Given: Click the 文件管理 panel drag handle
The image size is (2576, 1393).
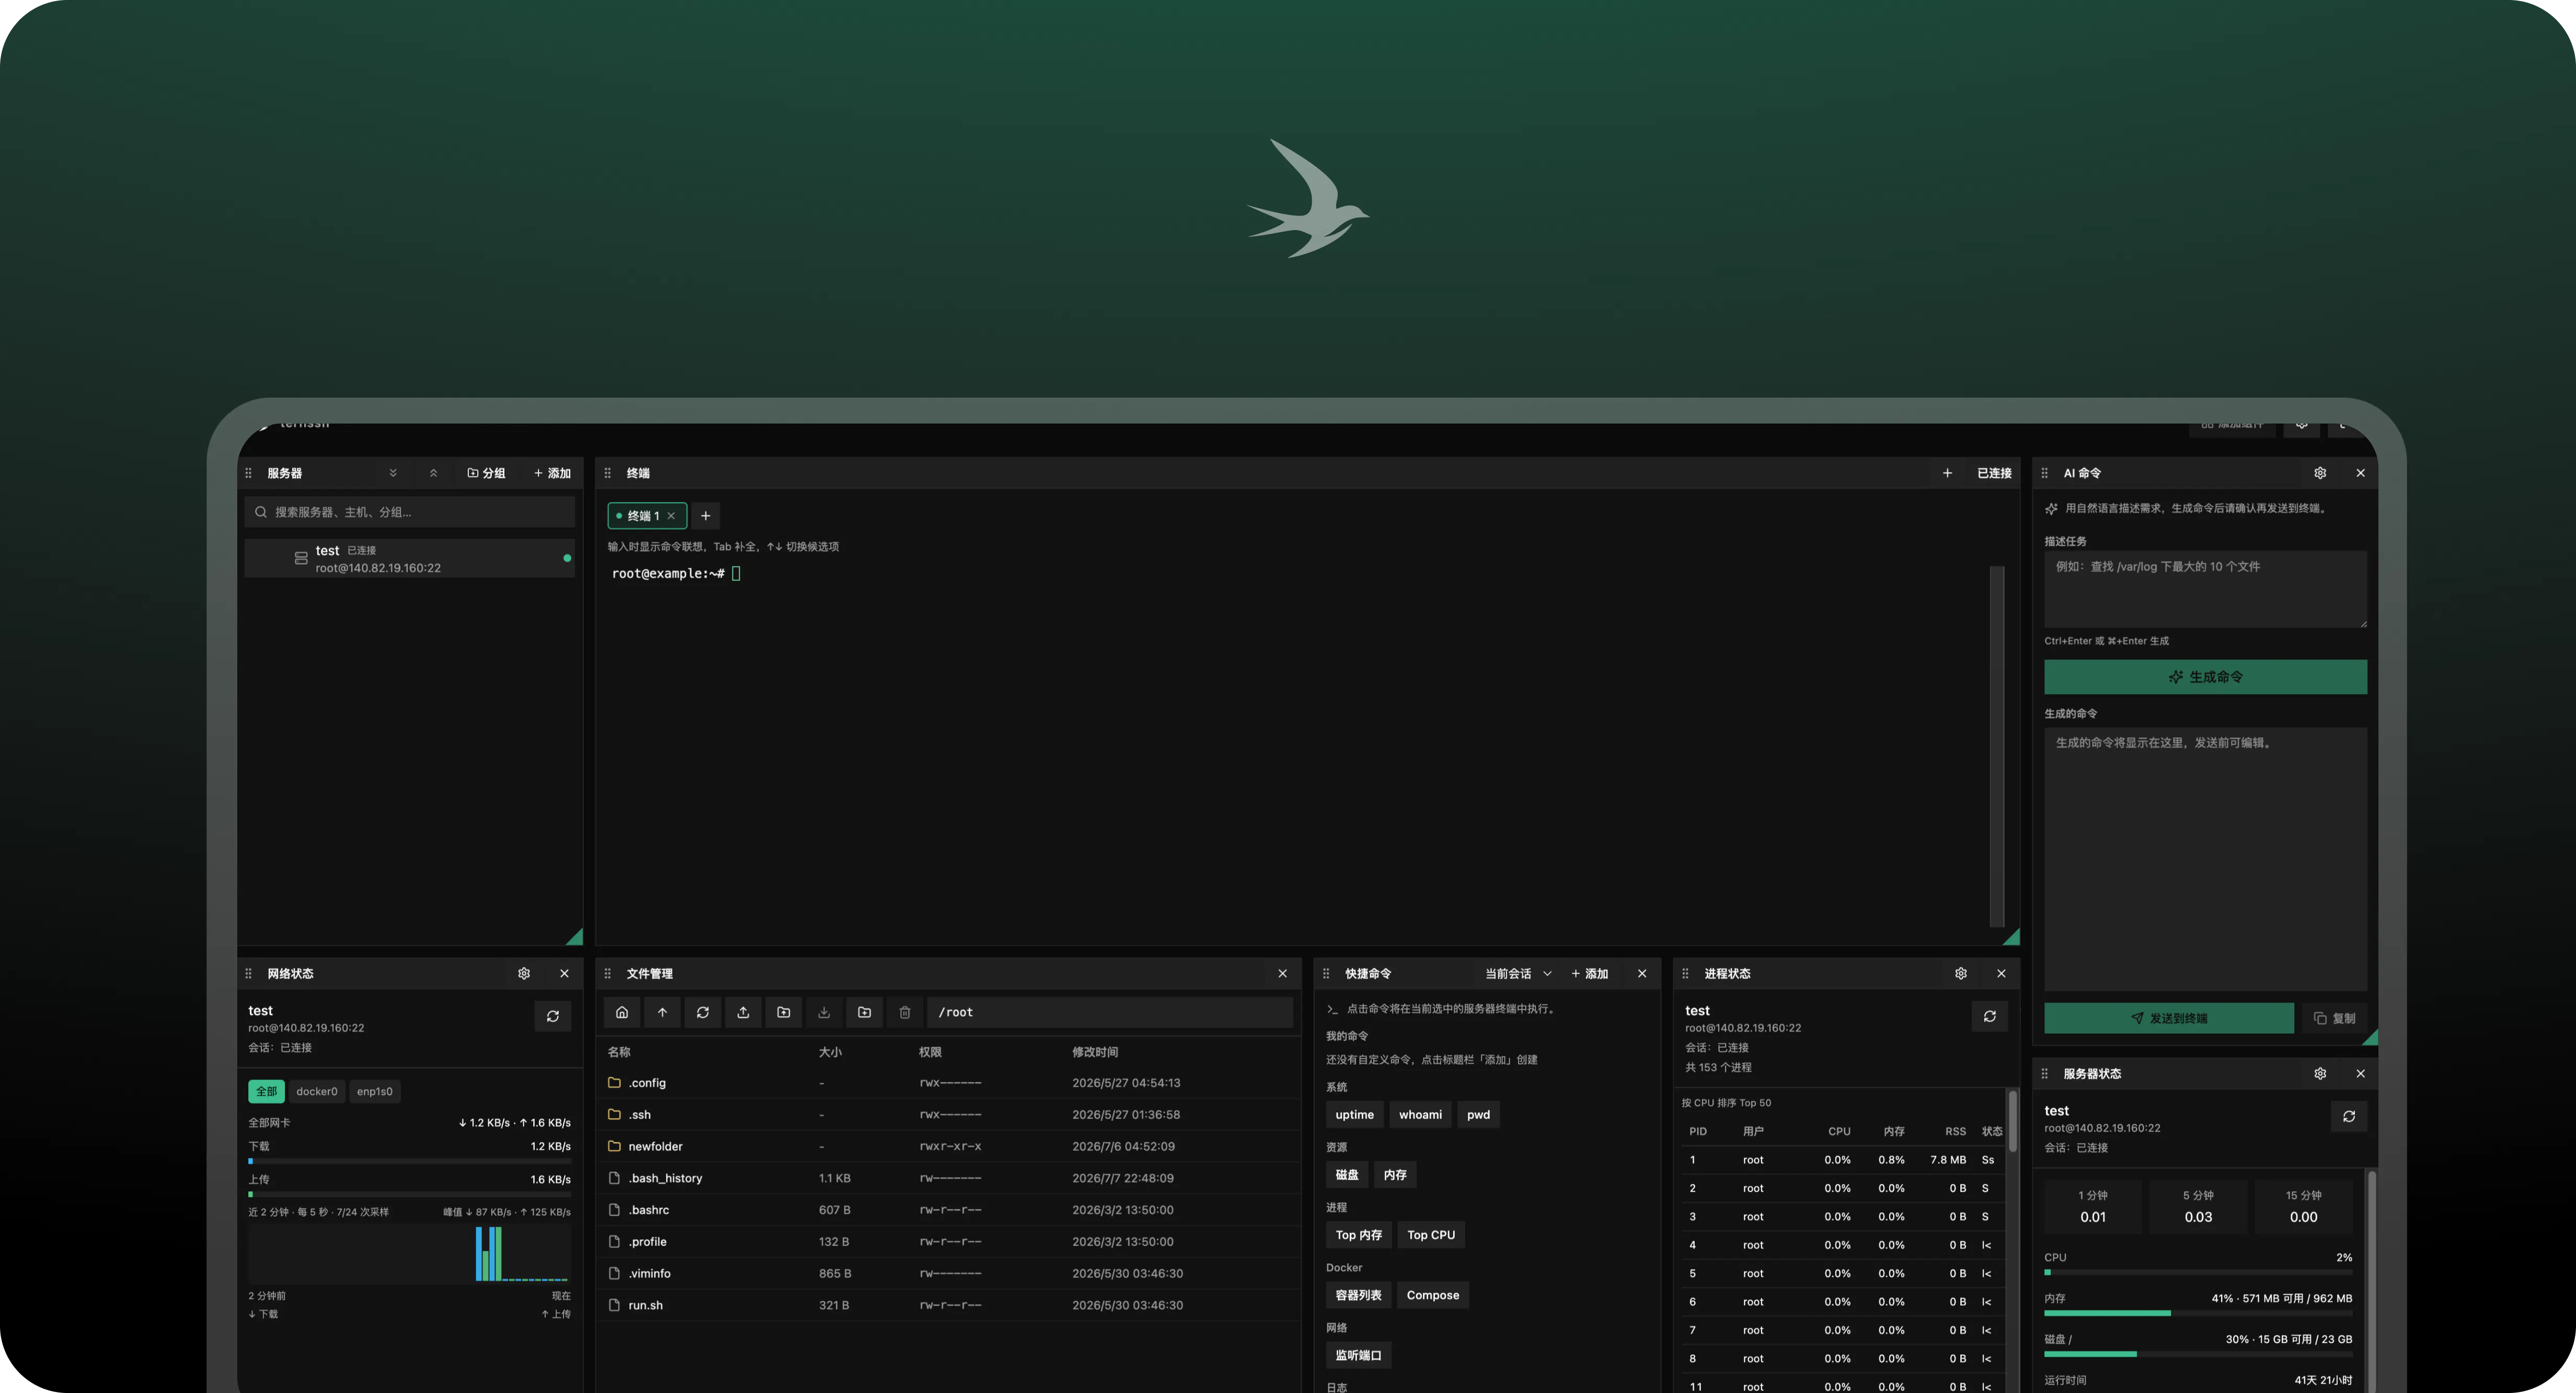Looking at the screenshot, I should click(608, 973).
